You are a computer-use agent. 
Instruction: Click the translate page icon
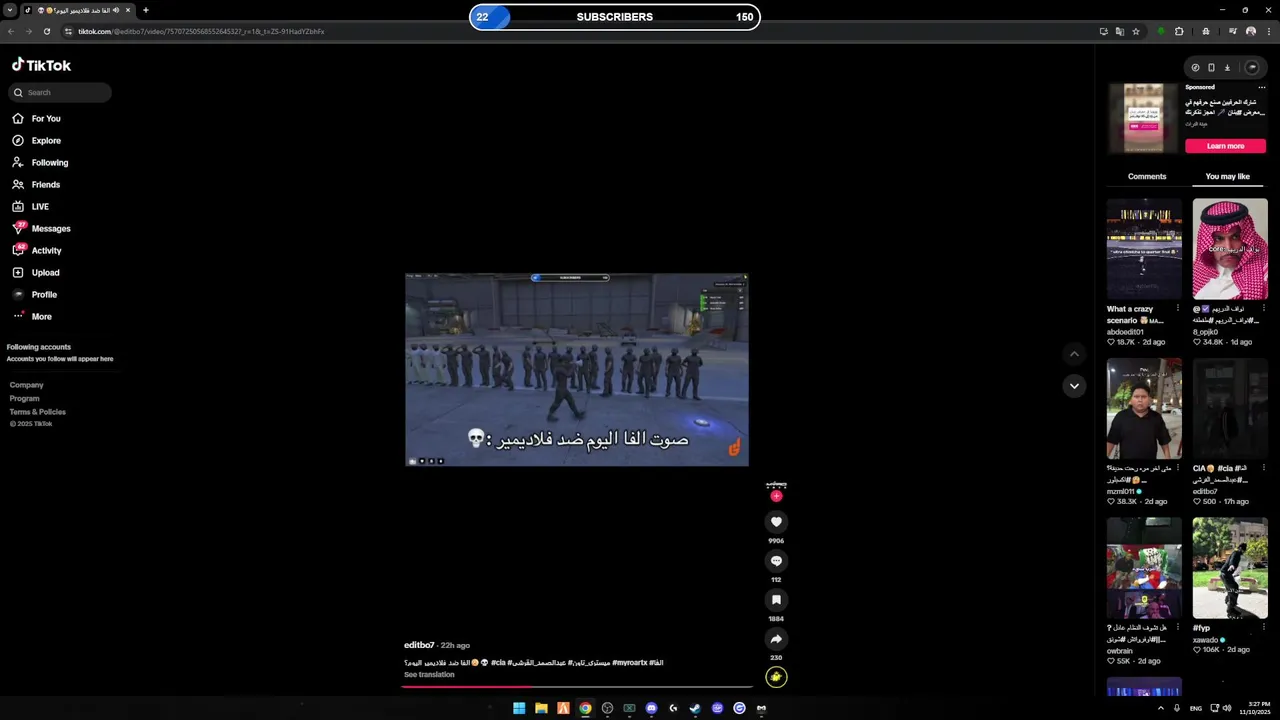click(x=1120, y=31)
